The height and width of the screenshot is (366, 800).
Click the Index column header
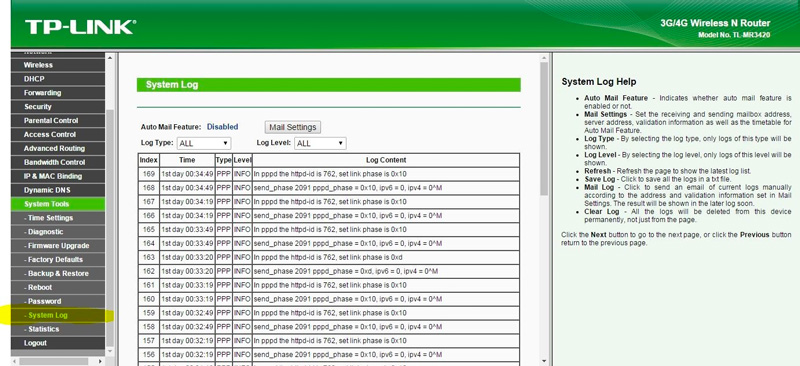pyautogui.click(x=148, y=160)
